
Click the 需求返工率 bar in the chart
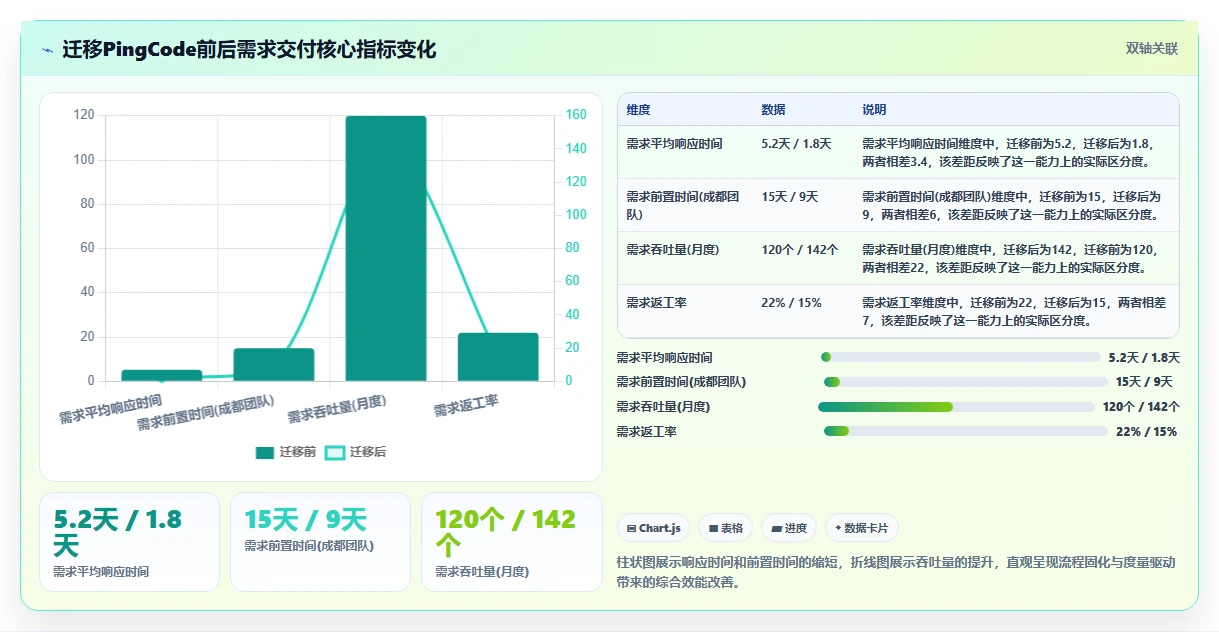[x=498, y=357]
